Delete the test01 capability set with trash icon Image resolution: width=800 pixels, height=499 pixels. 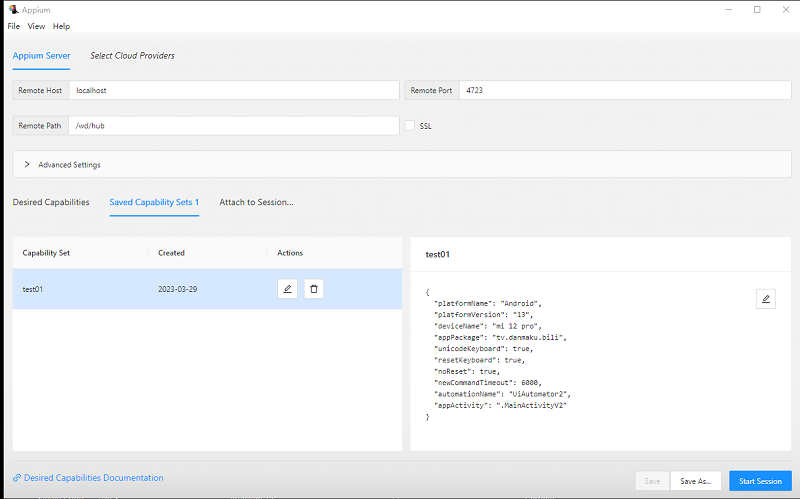click(314, 289)
